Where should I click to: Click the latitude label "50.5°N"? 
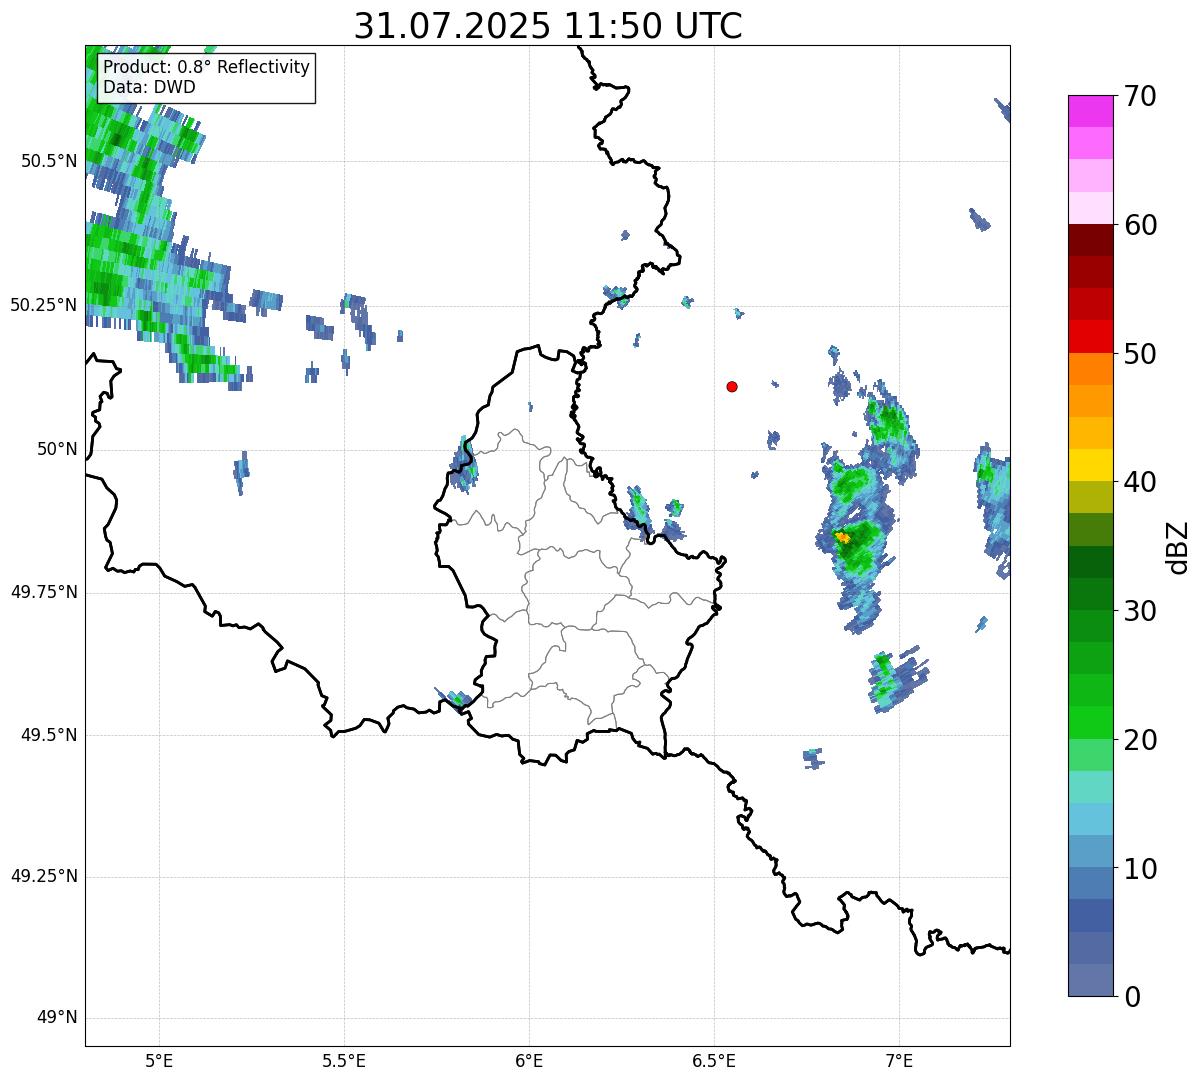tap(49, 161)
